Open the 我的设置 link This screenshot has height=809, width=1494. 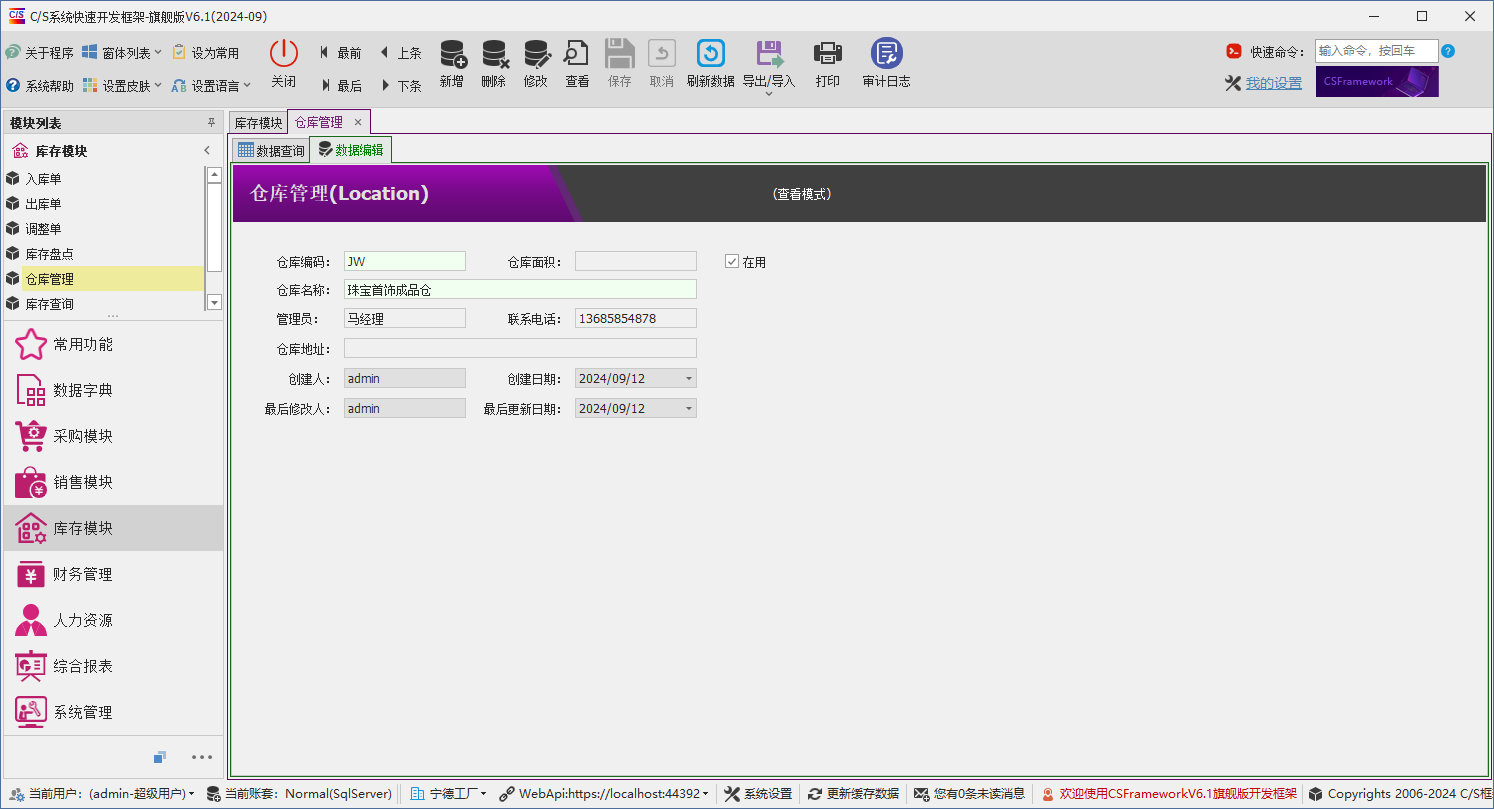click(x=1273, y=83)
